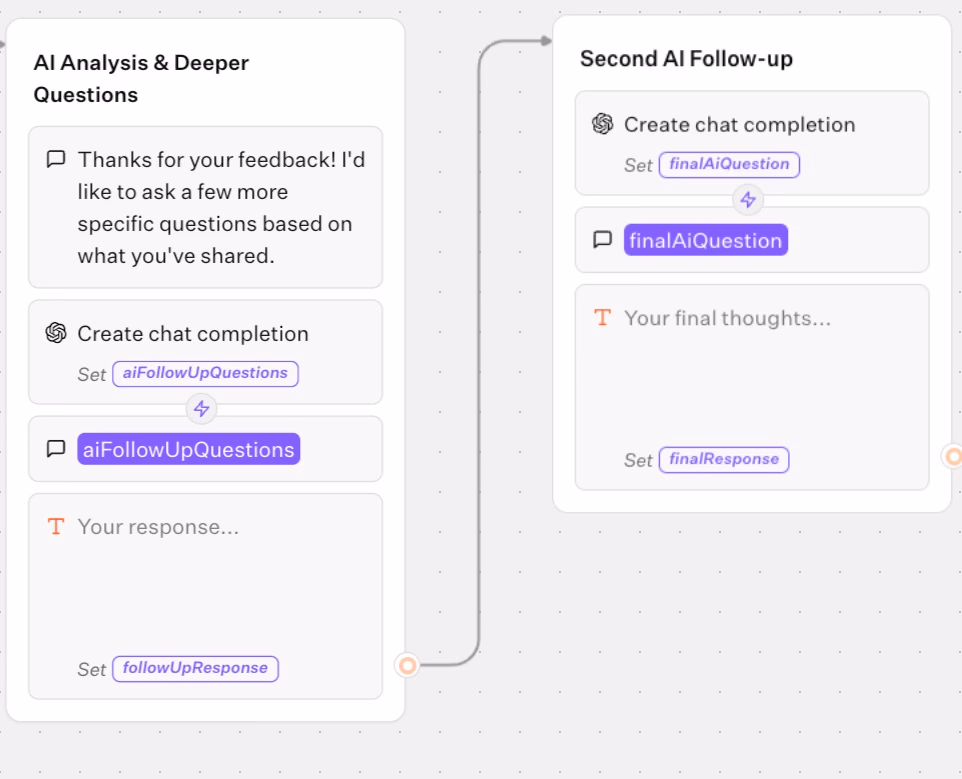This screenshot has width=962, height=779.
Task: Click chat bubble icon beside finalAiQuestion
Action: tap(602, 240)
